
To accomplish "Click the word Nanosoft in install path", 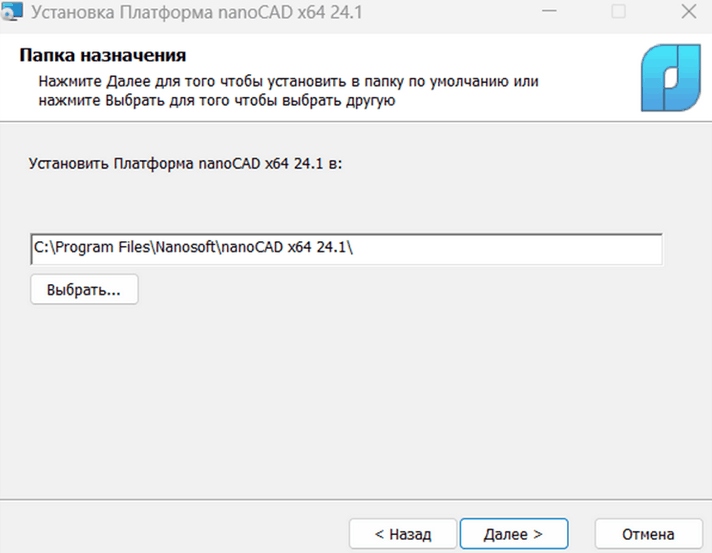I will (186, 249).
